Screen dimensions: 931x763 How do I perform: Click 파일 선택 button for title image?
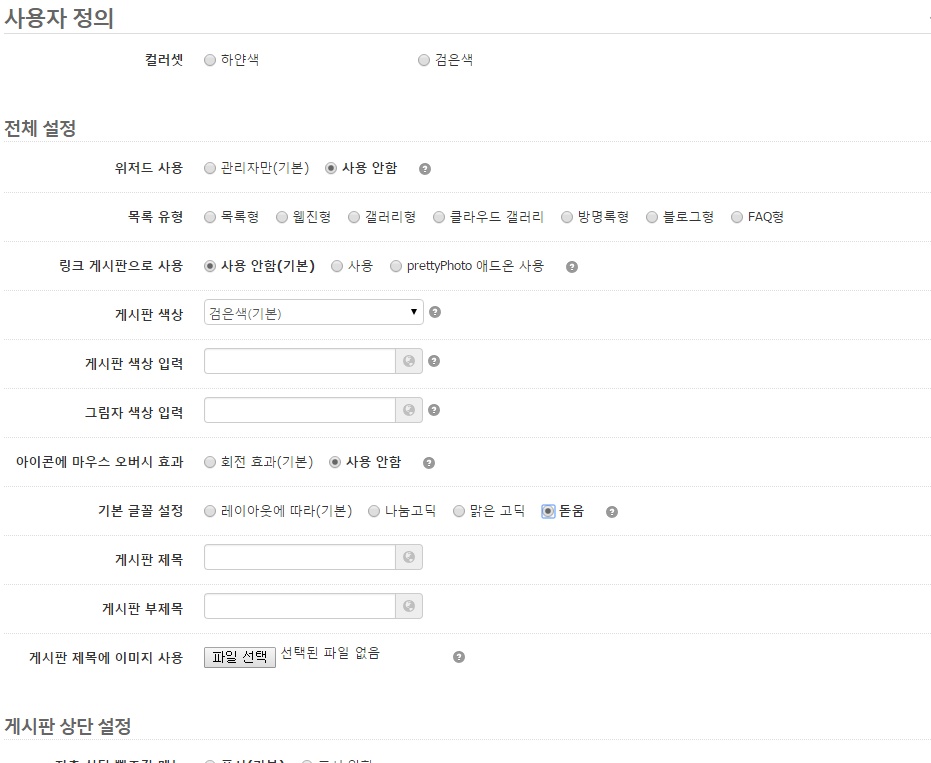pos(239,657)
